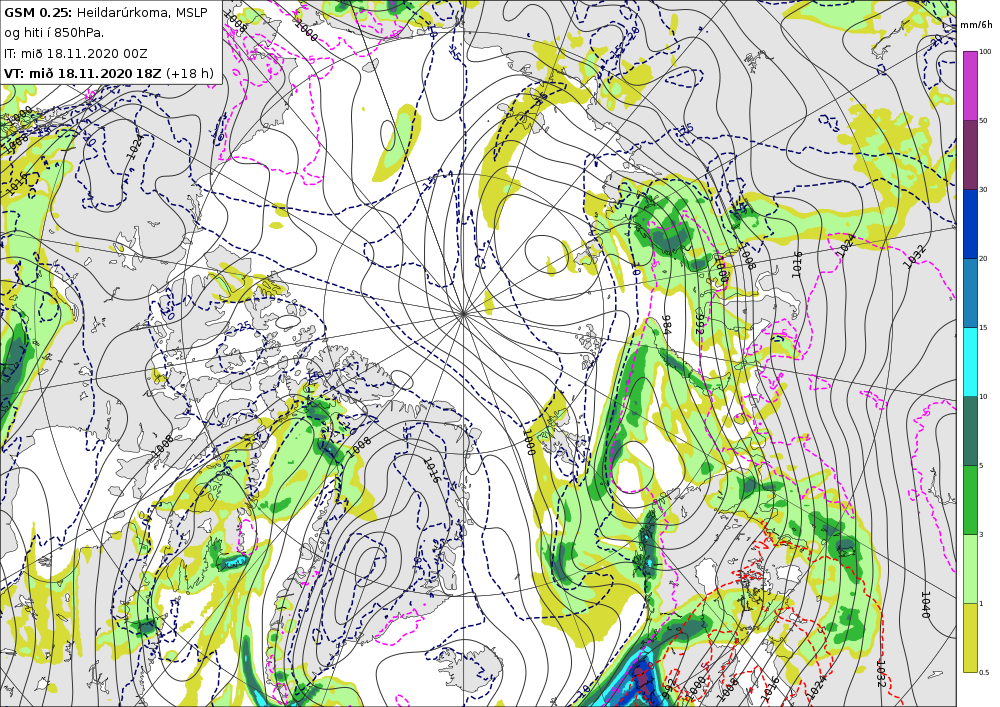The height and width of the screenshot is (707, 1000).
Task: Click the legend tick label '30'
Action: (983, 189)
